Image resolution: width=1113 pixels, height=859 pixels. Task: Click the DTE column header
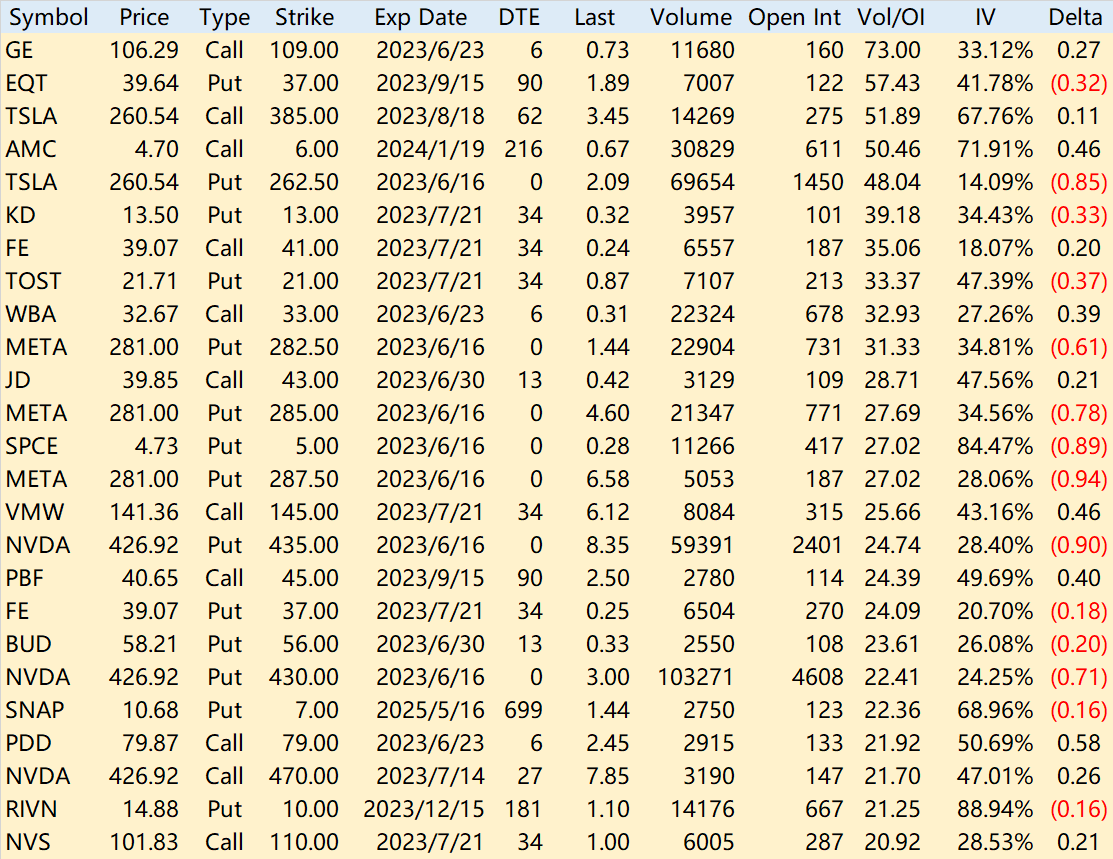520,17
